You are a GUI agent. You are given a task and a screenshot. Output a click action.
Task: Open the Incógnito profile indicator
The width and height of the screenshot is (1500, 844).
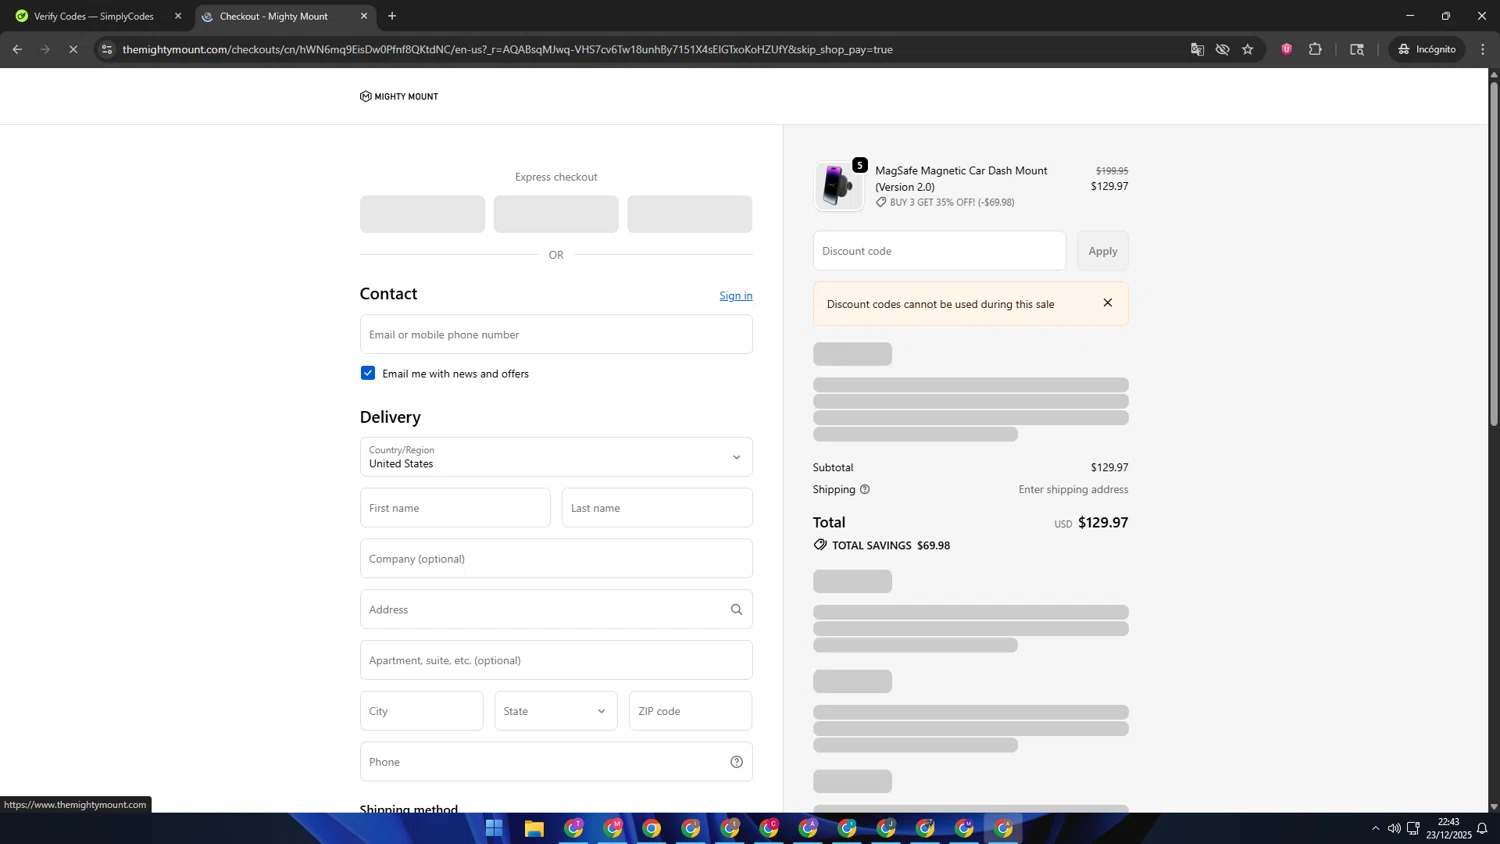click(x=1427, y=49)
